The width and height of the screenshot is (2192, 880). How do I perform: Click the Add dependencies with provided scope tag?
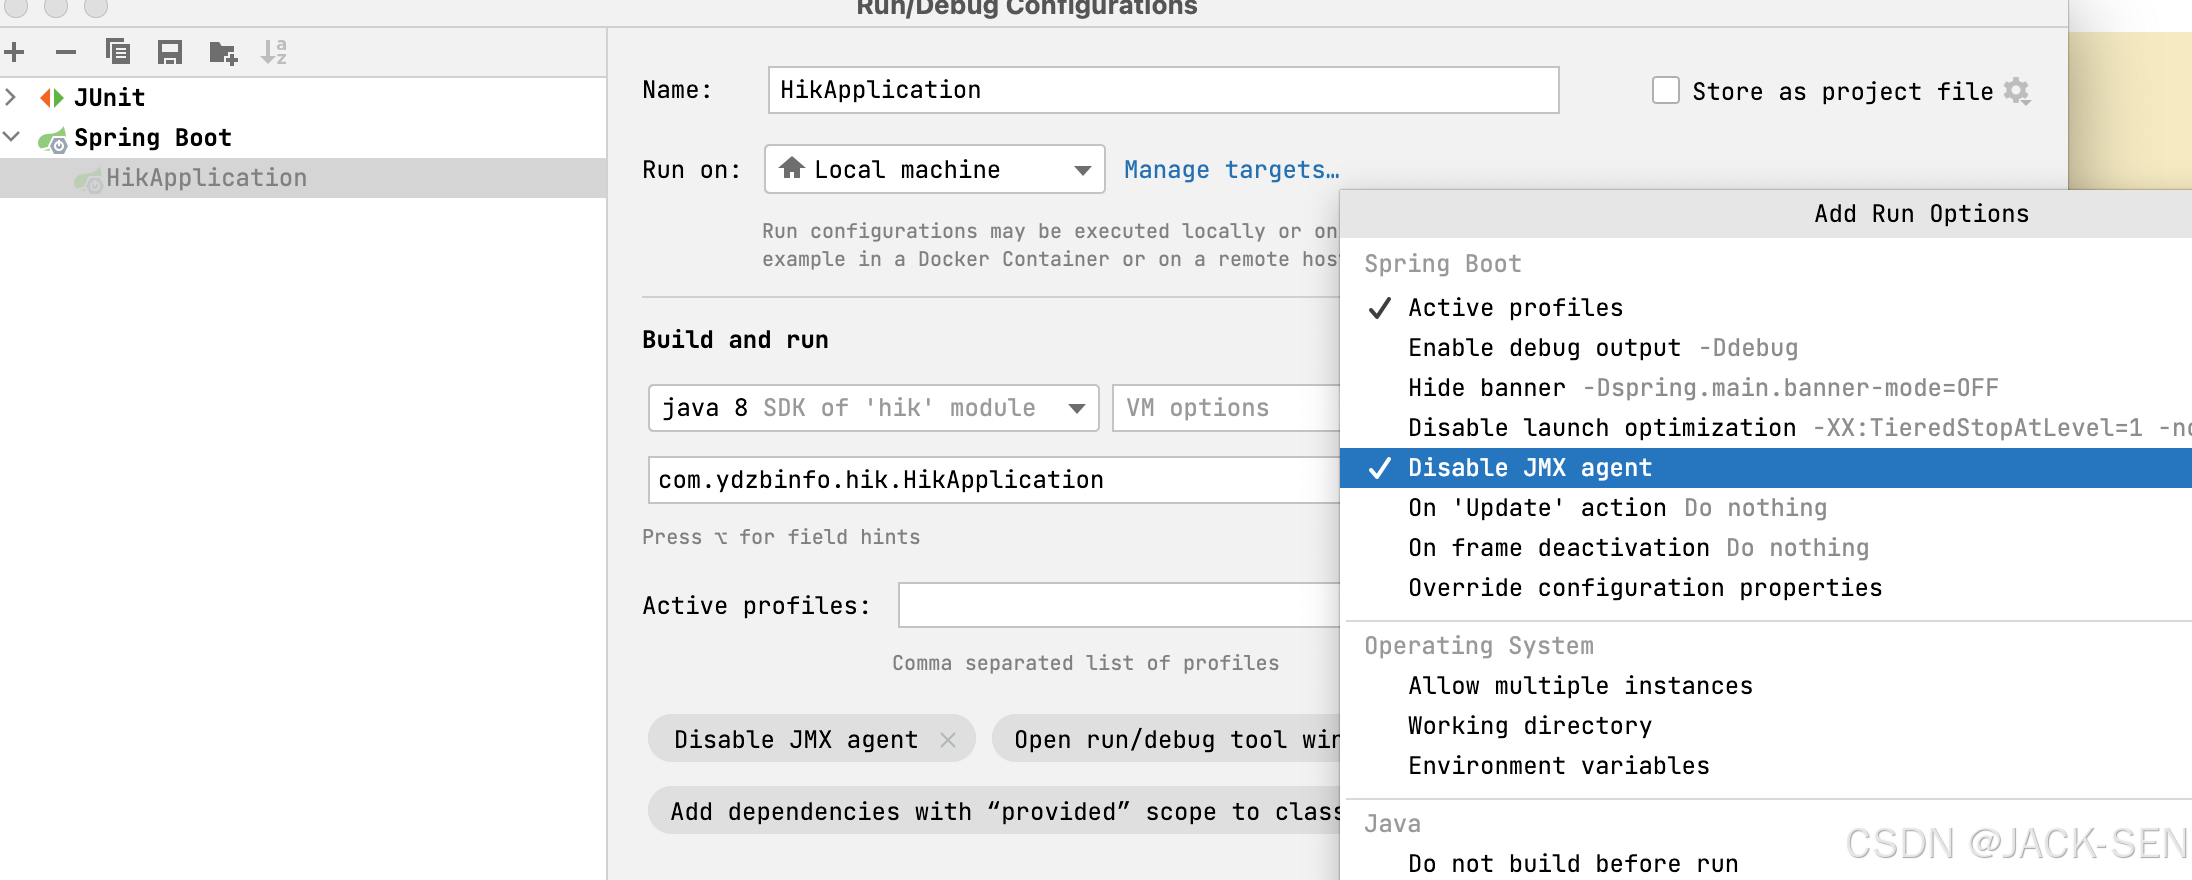[994, 811]
